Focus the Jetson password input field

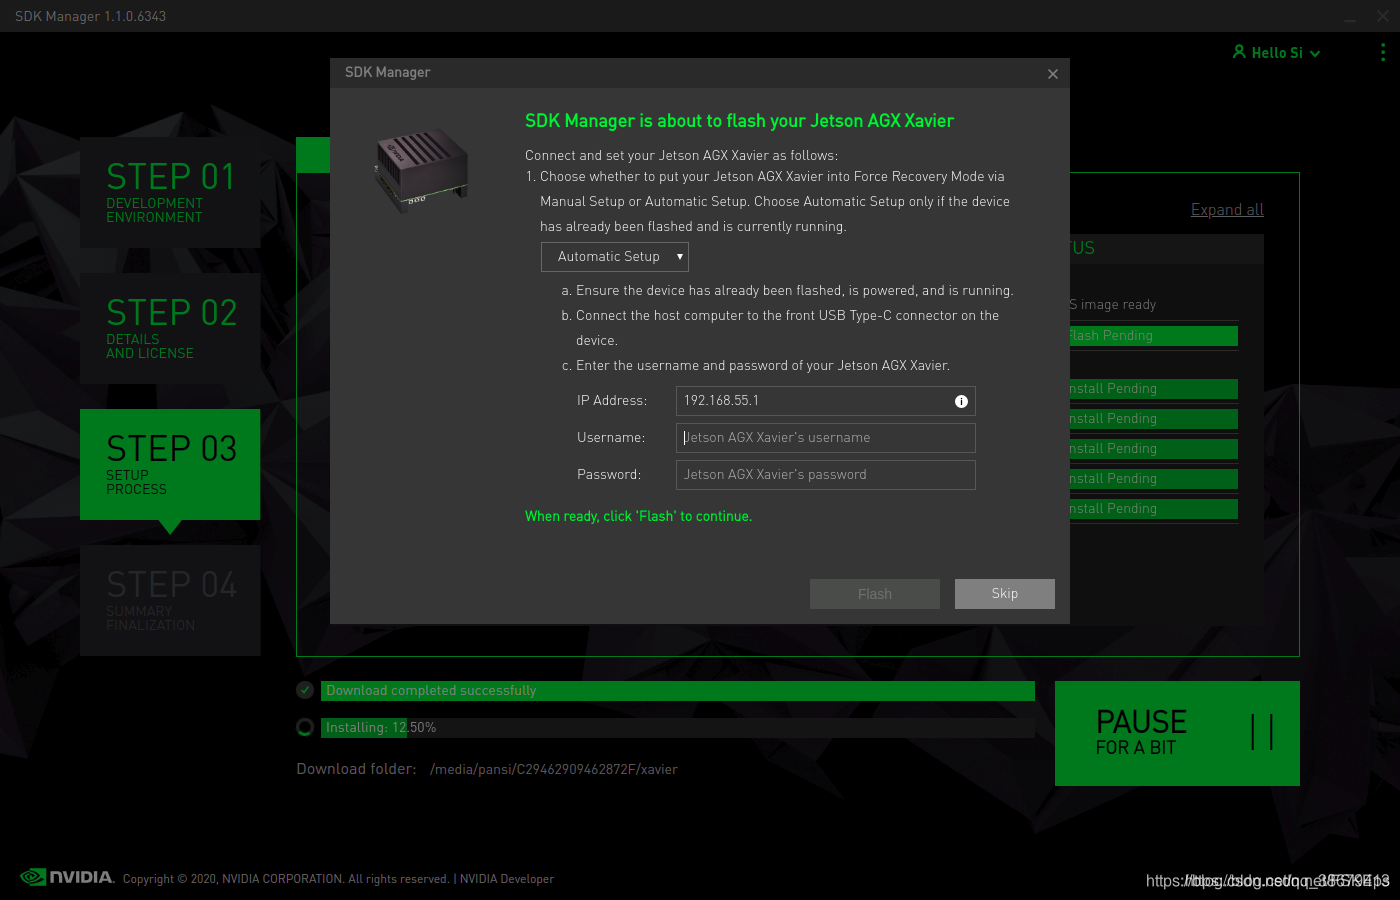point(826,475)
